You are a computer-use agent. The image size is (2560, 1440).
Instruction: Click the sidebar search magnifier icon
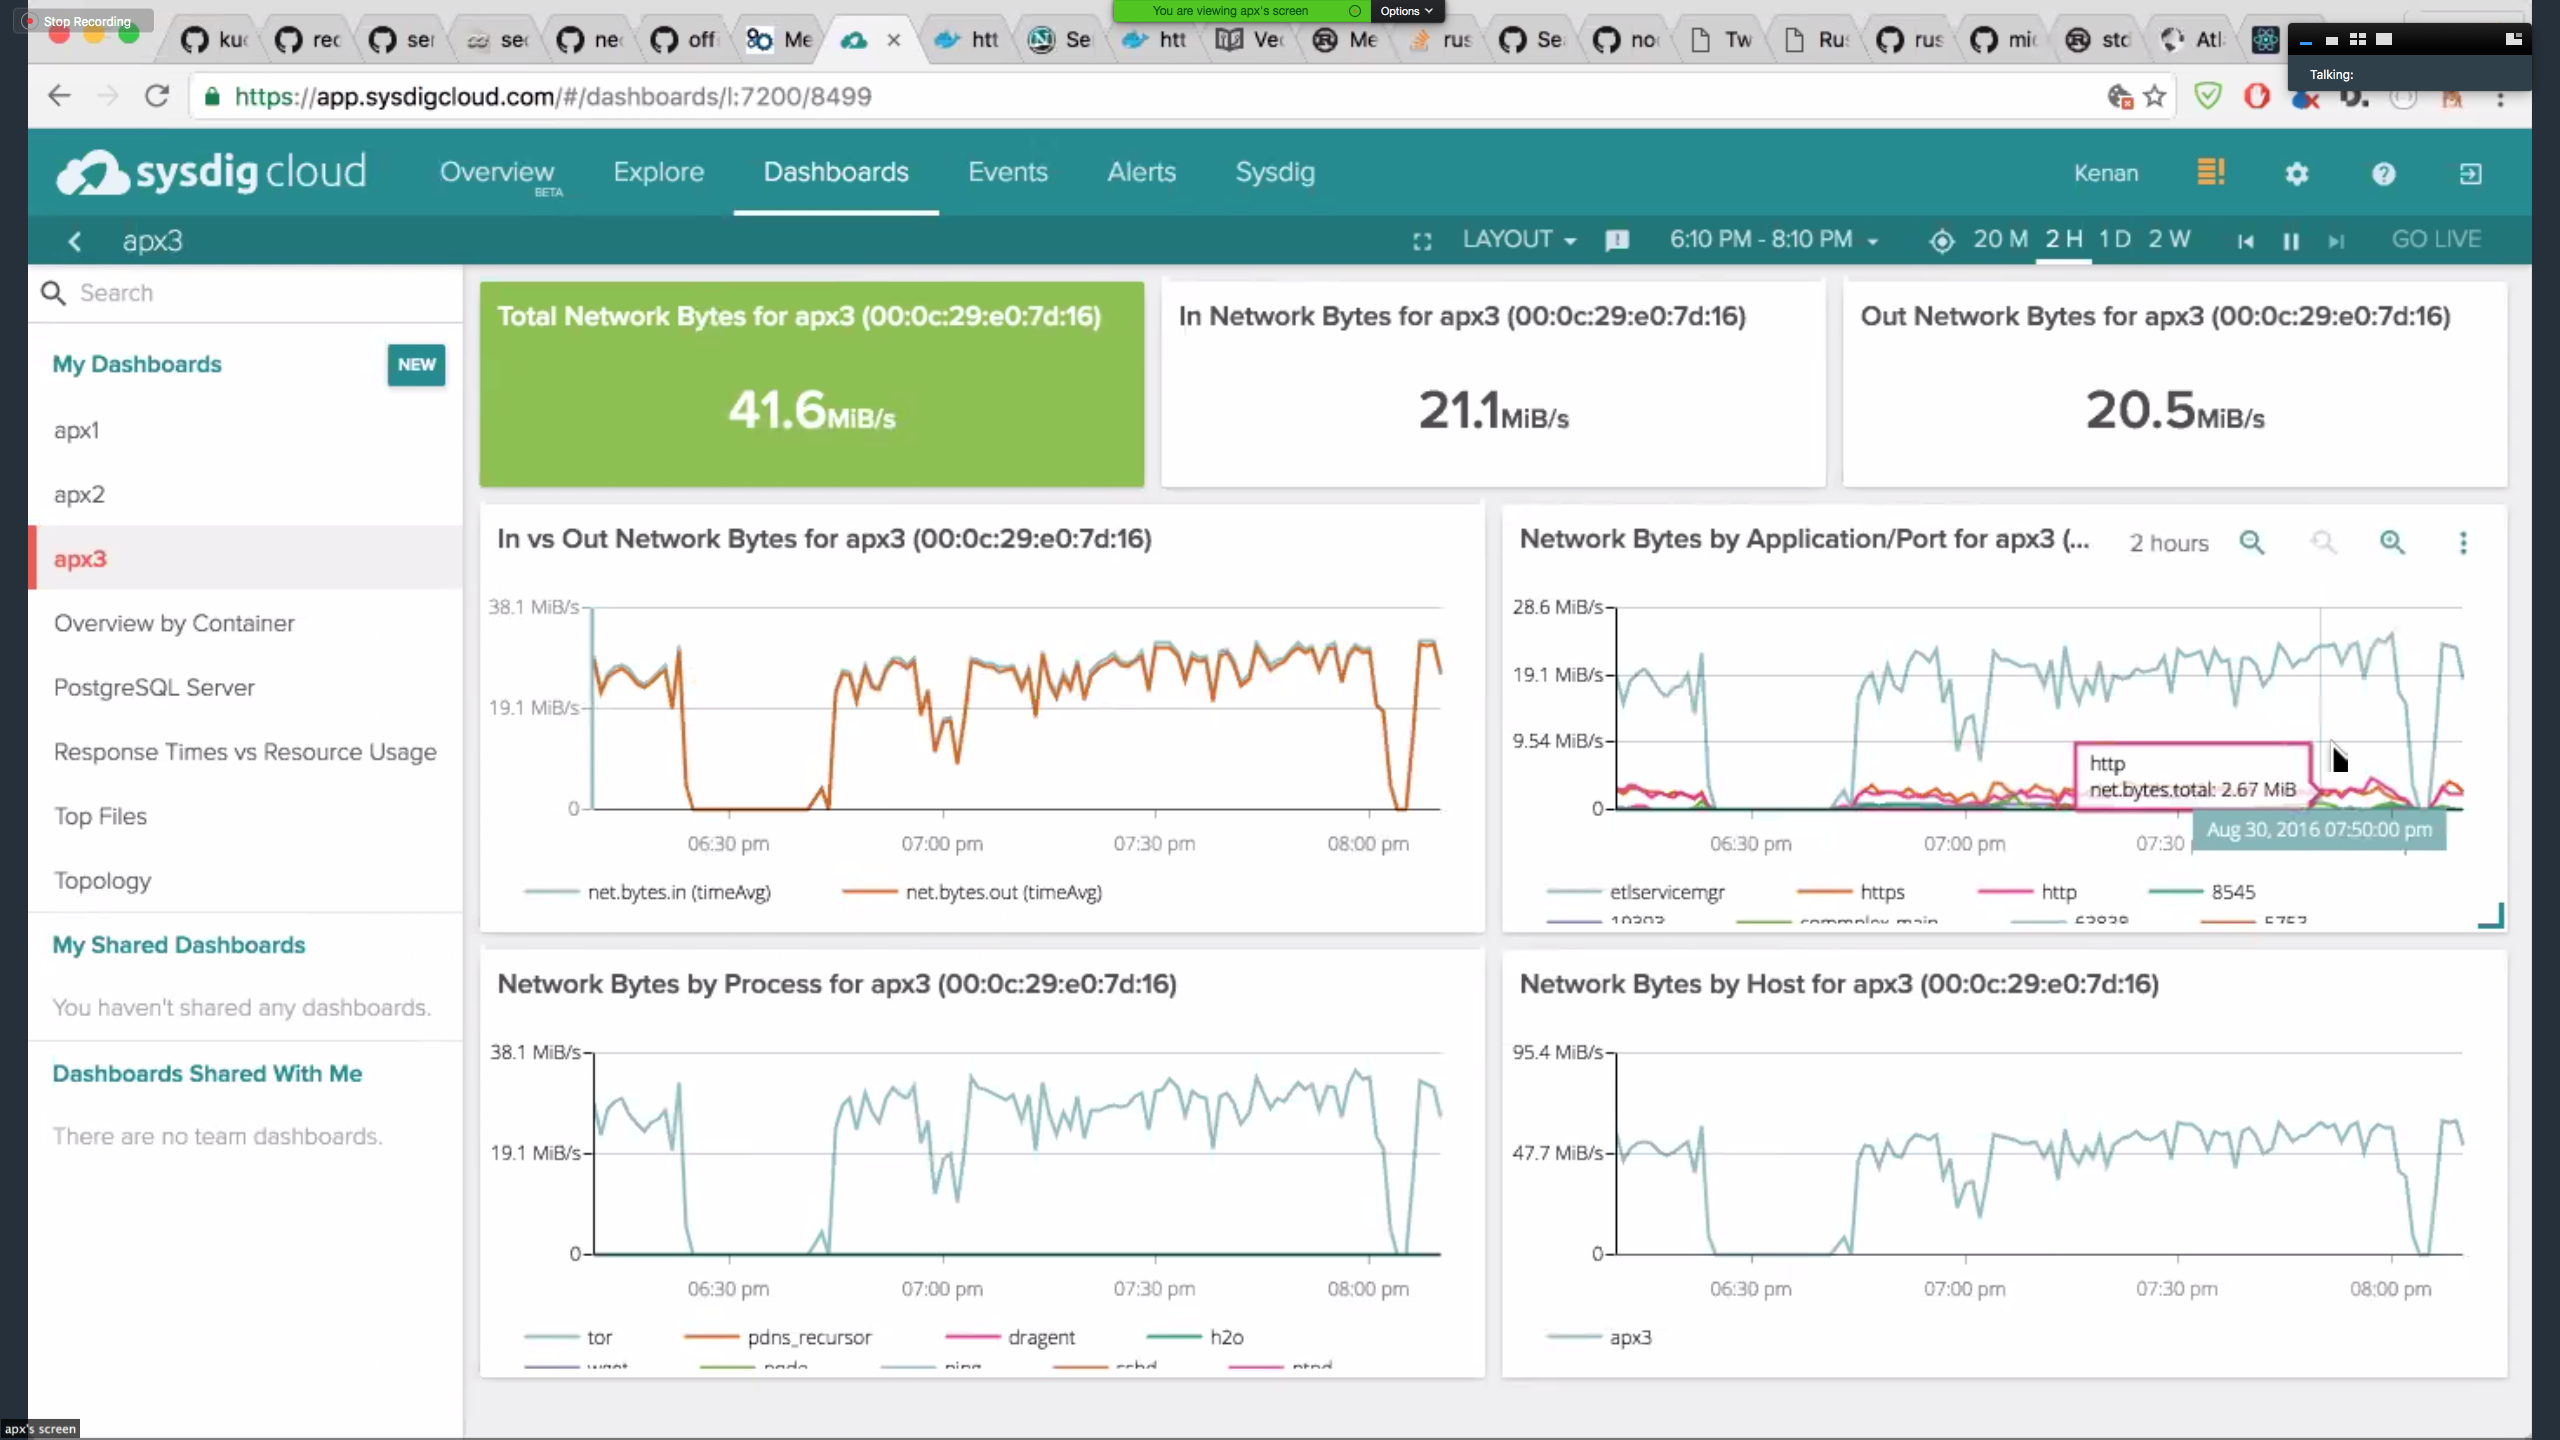point(53,293)
